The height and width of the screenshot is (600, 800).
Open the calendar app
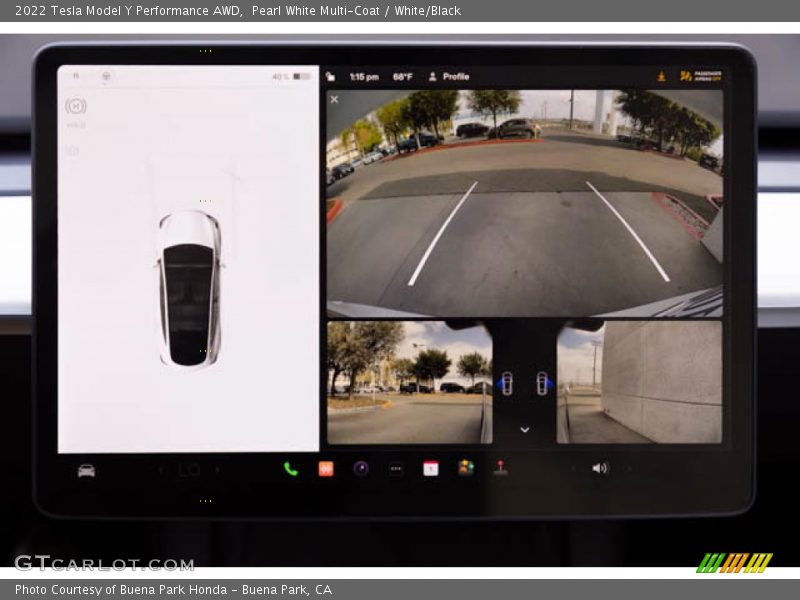point(430,468)
